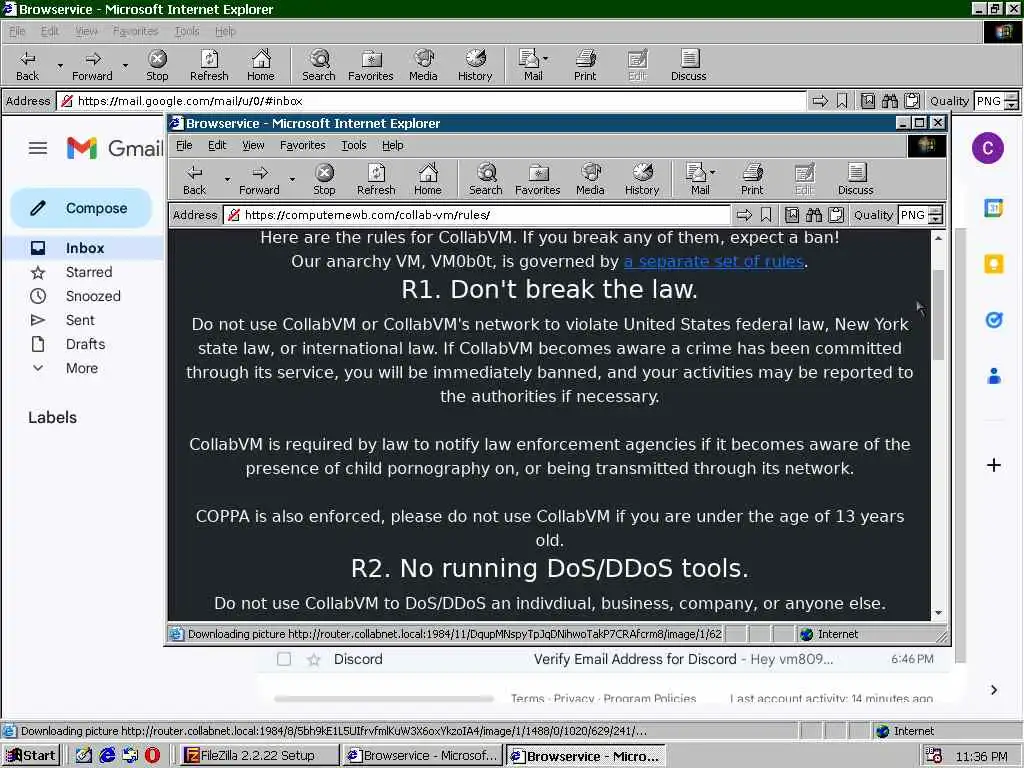Viewport: 1024px width, 768px height.
Task: Click Go arrow next to front address bar
Action: point(744,215)
